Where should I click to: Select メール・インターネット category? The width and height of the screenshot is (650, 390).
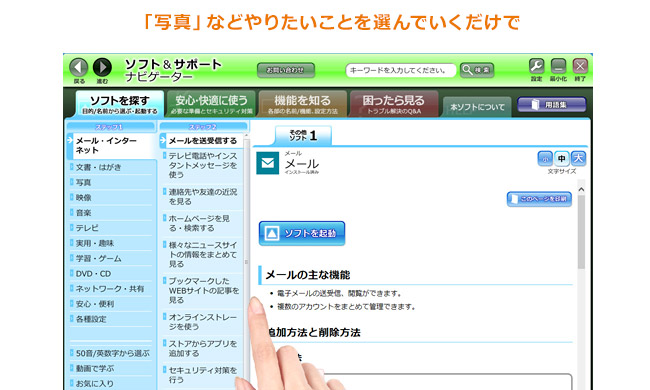point(111,146)
